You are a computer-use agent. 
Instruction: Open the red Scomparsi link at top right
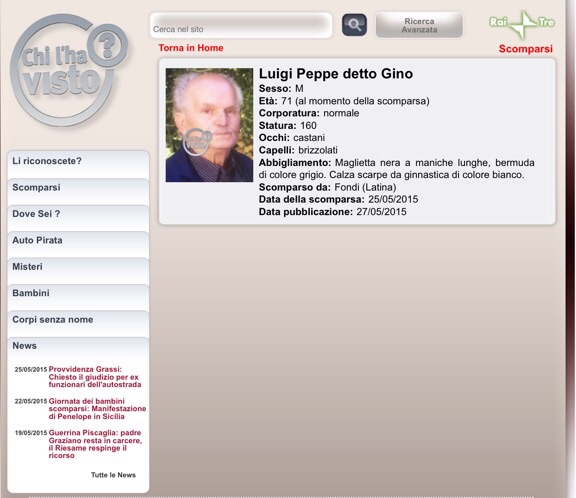pos(525,49)
